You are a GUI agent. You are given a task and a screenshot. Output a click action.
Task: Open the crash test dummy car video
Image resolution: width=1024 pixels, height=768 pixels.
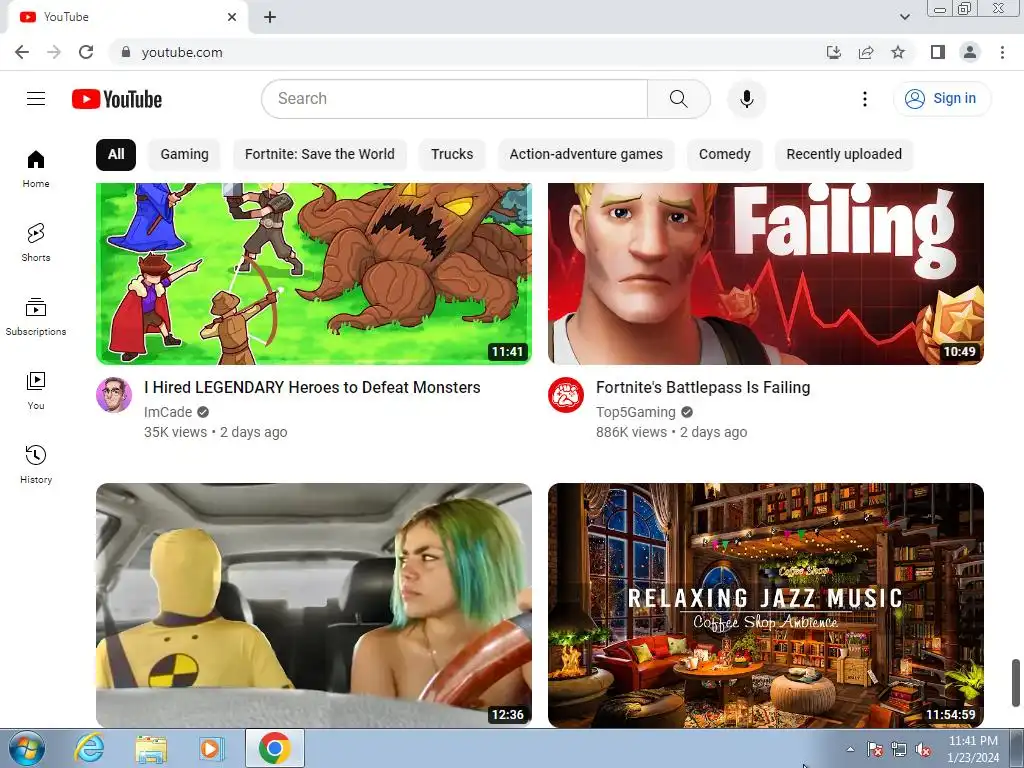[313, 605]
